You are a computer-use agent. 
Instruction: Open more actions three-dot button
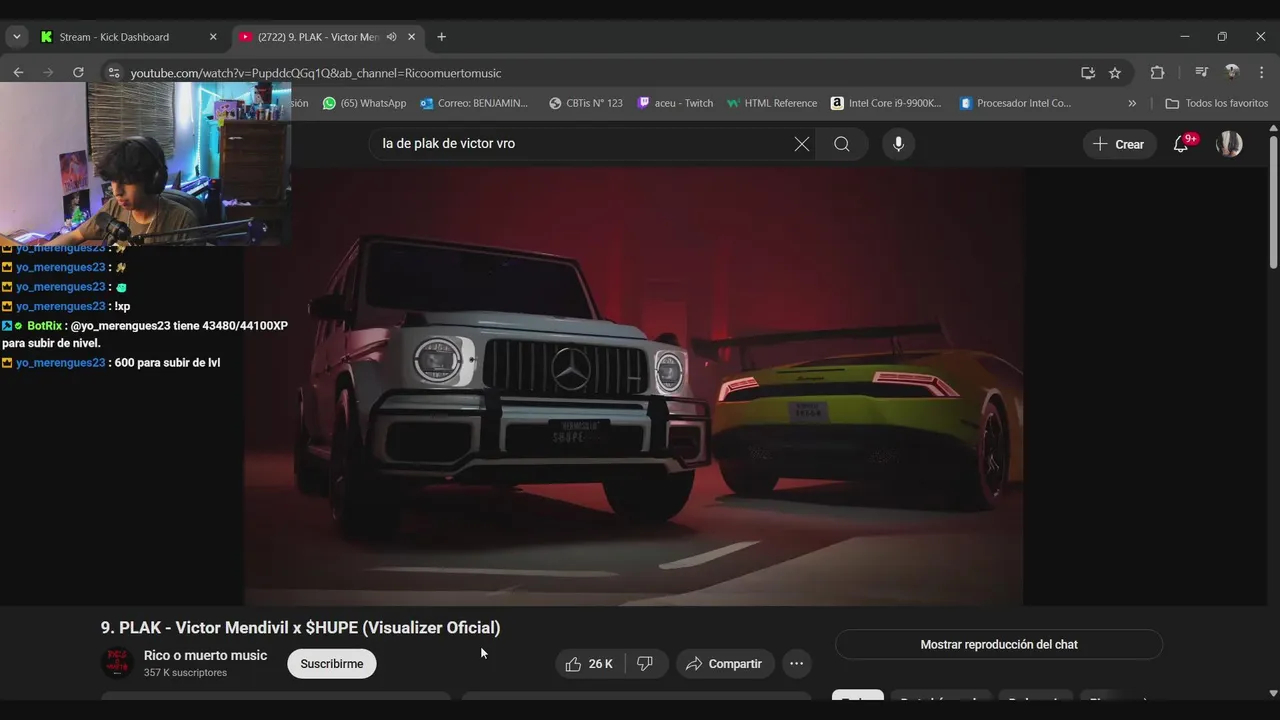(796, 664)
